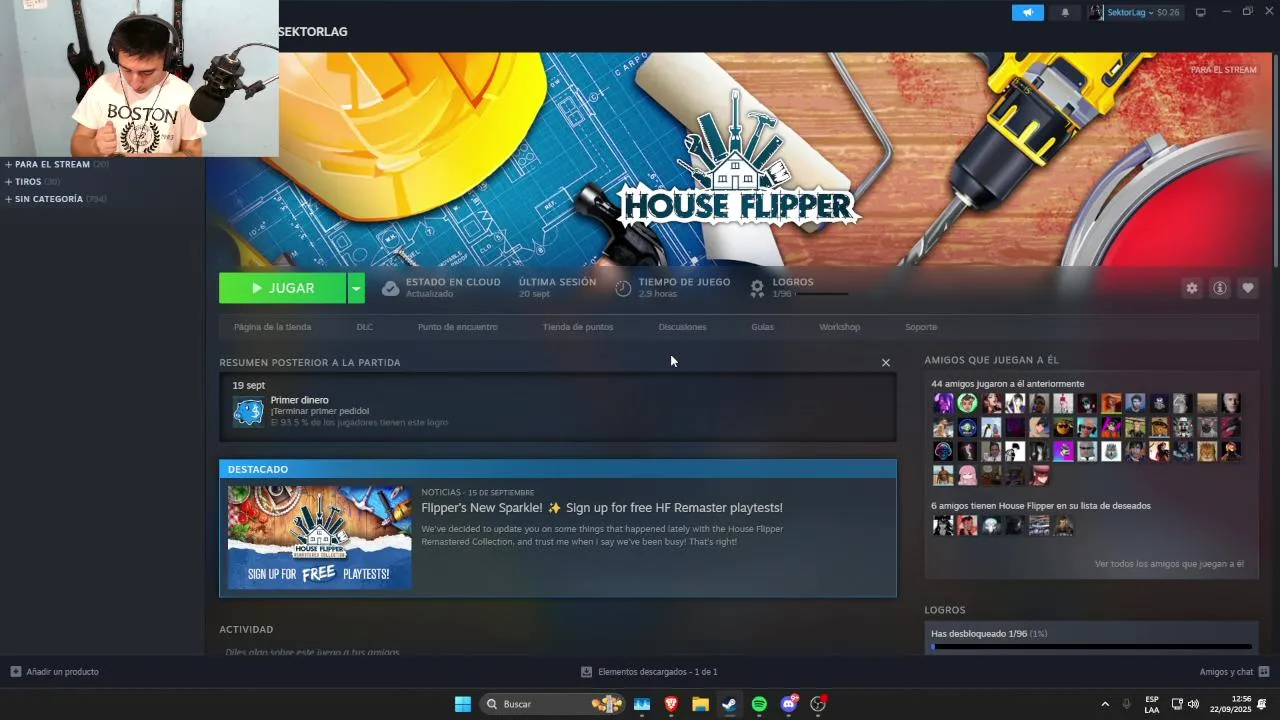Open SektorLag account dropdown menu
This screenshot has height=720, width=1280.
tap(1135, 12)
